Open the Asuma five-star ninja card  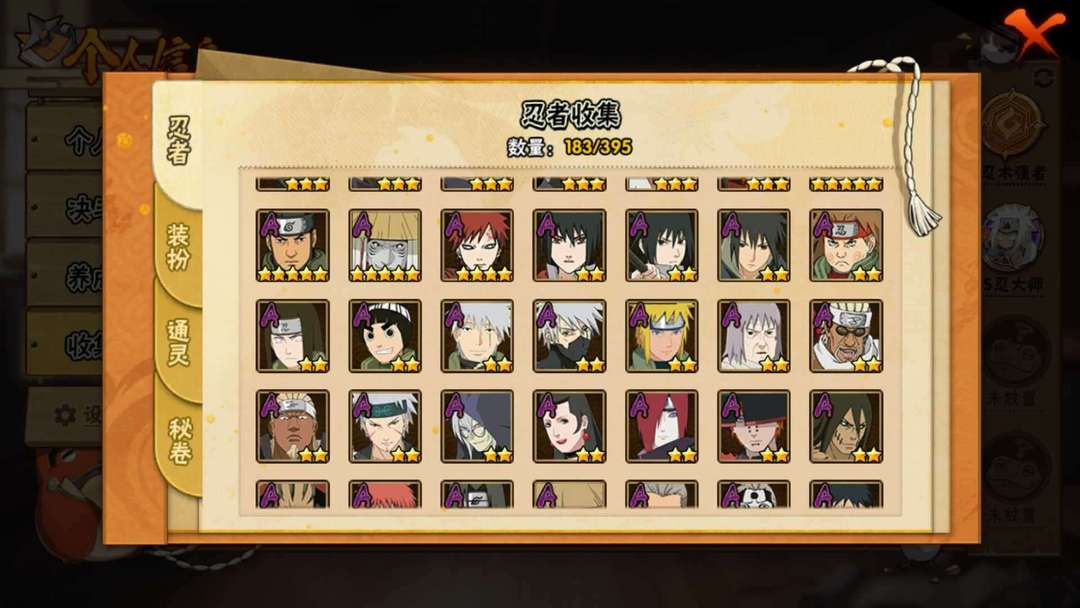293,245
